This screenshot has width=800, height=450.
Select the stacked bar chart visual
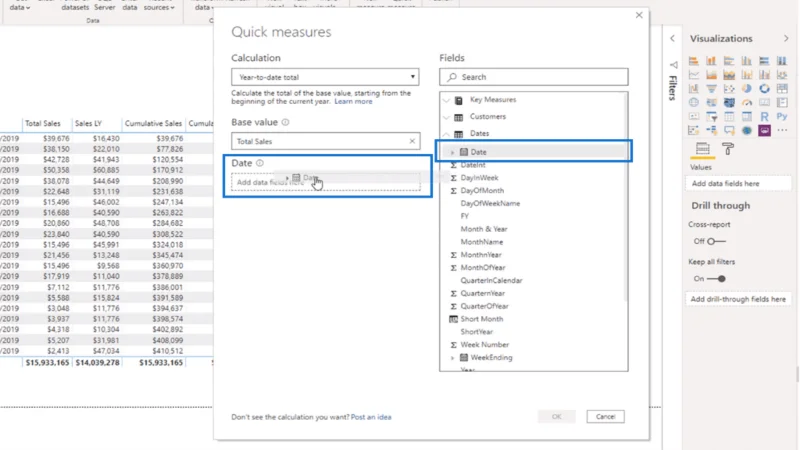pos(693,61)
